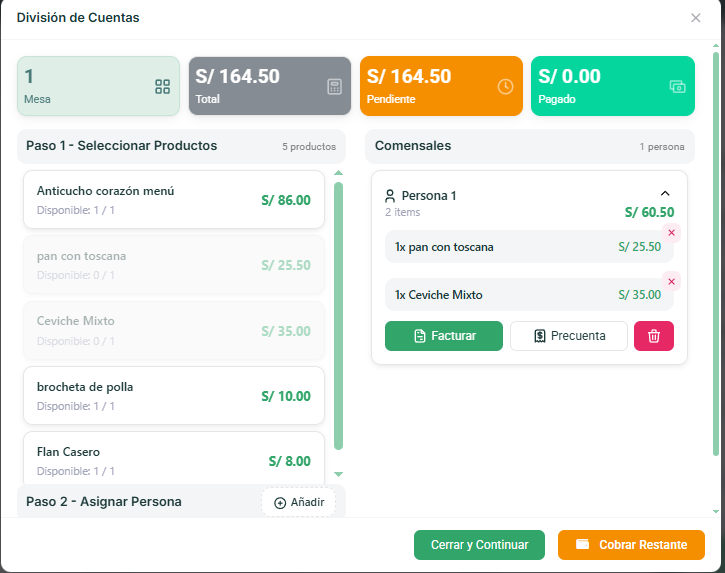Click the Facturar button label
725x573 pixels.
tap(453, 336)
